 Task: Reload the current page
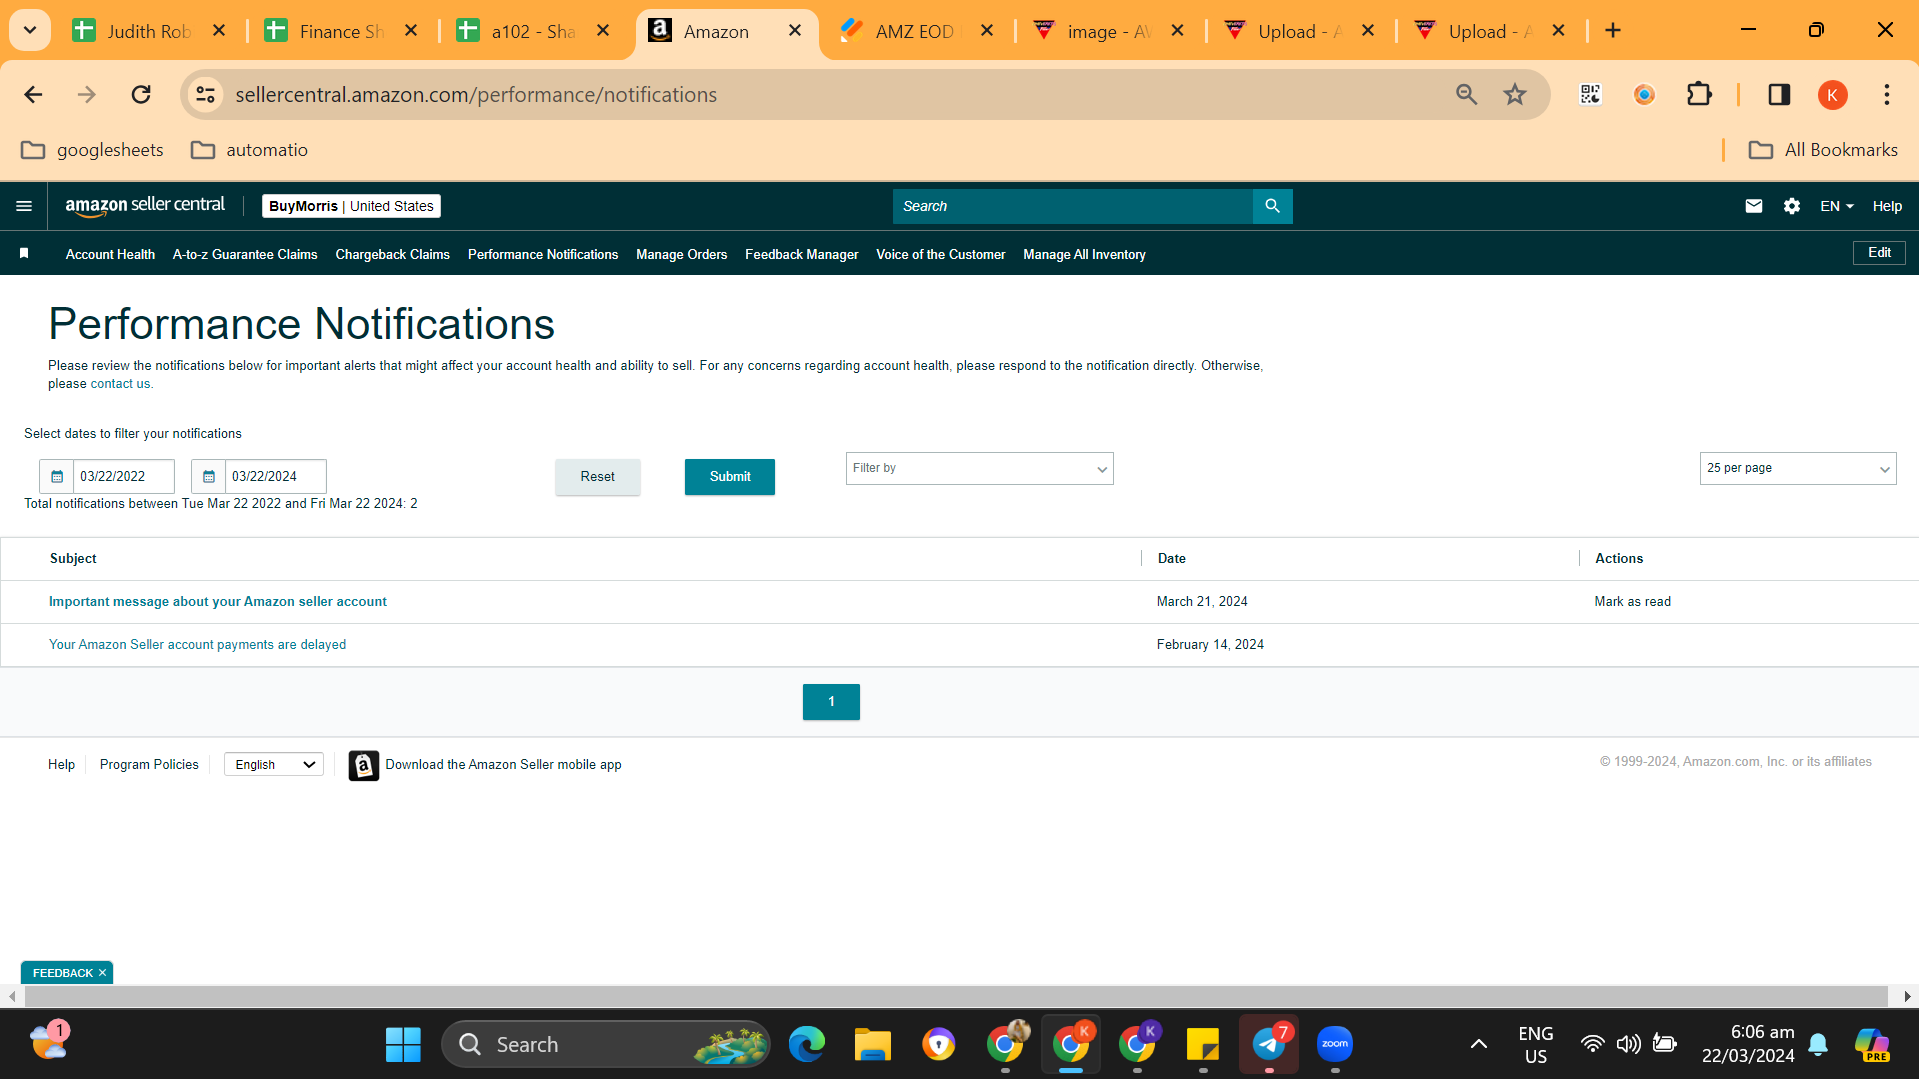point(141,95)
